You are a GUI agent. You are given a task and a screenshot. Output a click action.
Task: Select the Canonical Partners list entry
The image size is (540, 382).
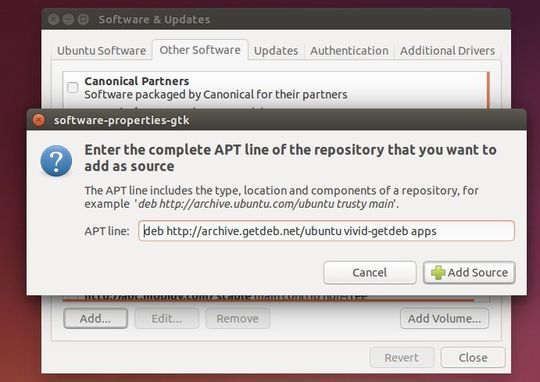275,87
